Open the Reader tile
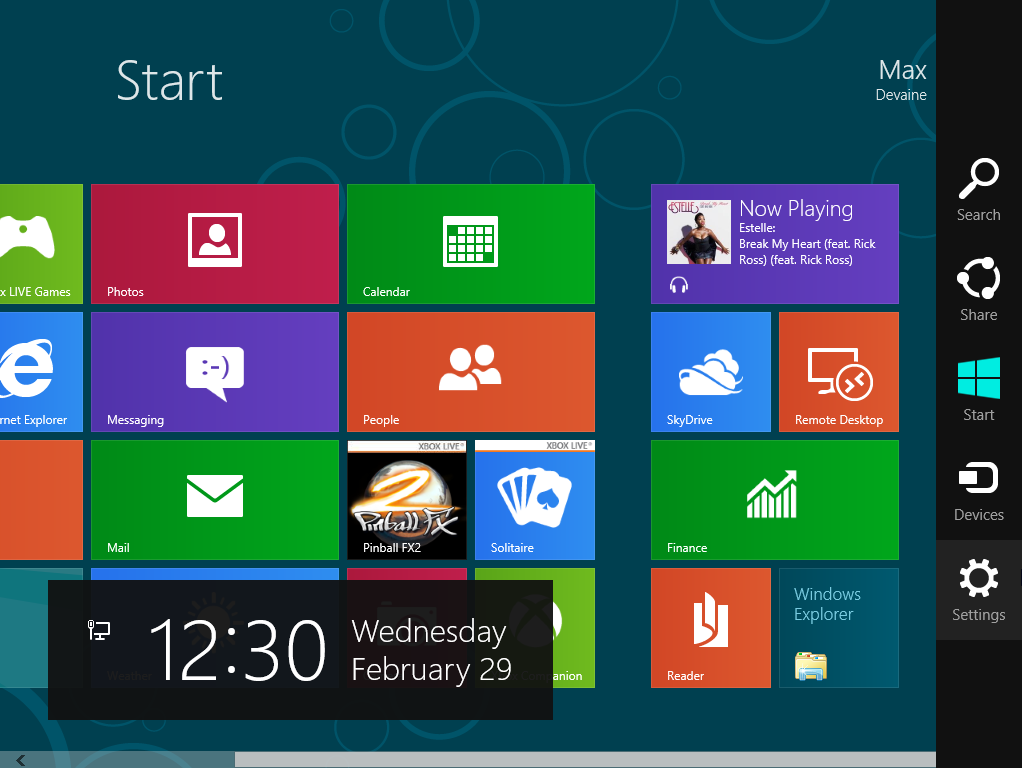Image resolution: width=1022 pixels, height=768 pixels. pos(710,628)
